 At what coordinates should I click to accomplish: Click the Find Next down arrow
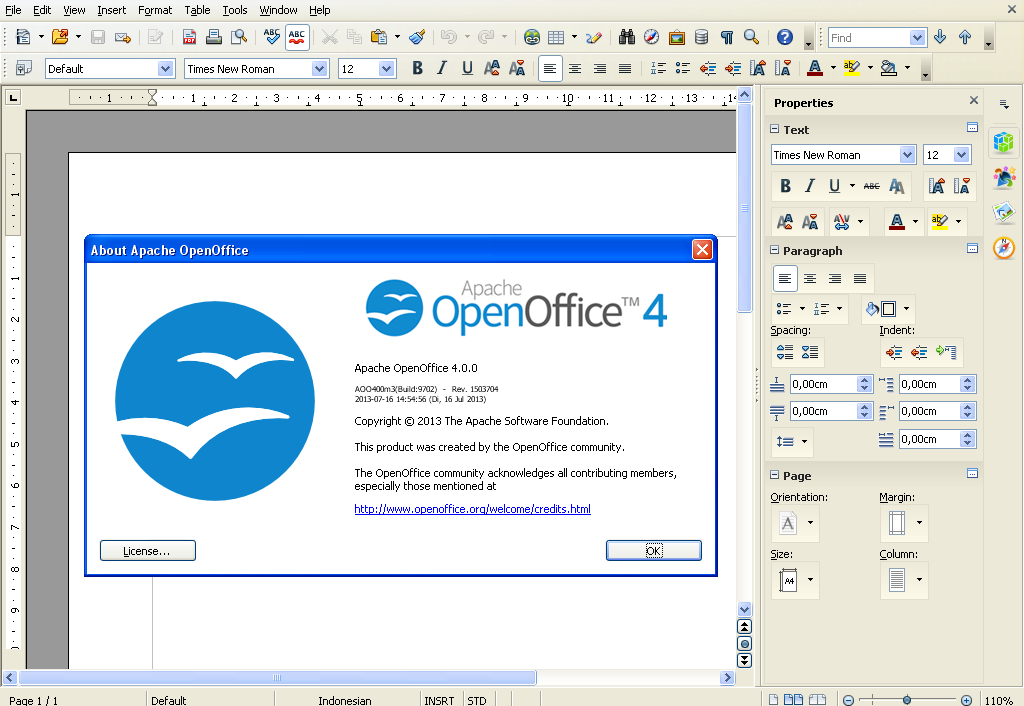pos(940,37)
